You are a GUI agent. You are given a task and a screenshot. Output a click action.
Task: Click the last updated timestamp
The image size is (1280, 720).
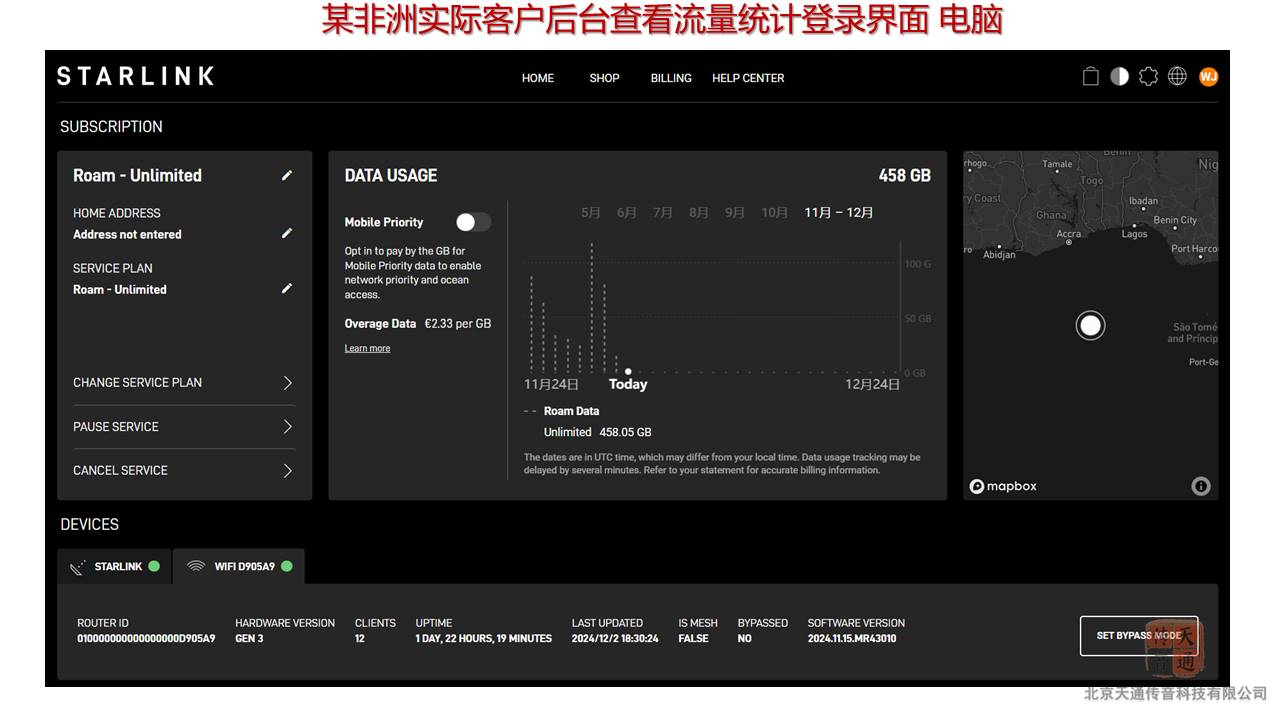click(x=615, y=638)
